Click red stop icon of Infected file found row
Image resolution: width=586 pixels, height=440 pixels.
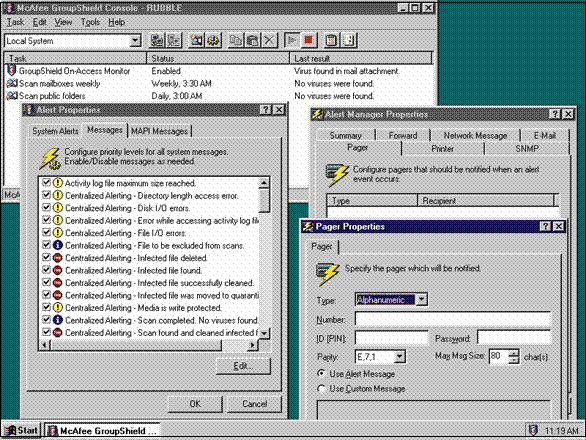pyautogui.click(x=57, y=270)
